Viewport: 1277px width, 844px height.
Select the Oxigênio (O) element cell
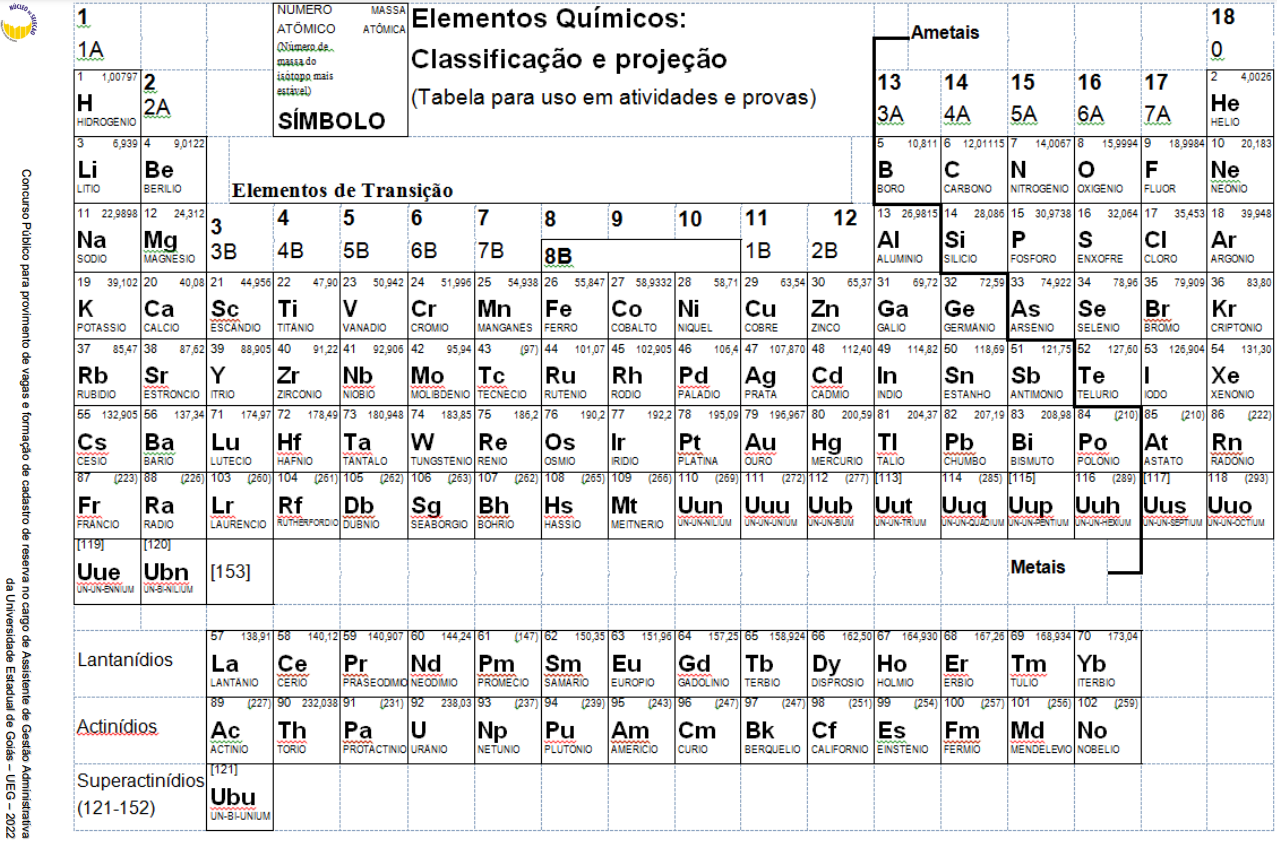[x=1107, y=170]
